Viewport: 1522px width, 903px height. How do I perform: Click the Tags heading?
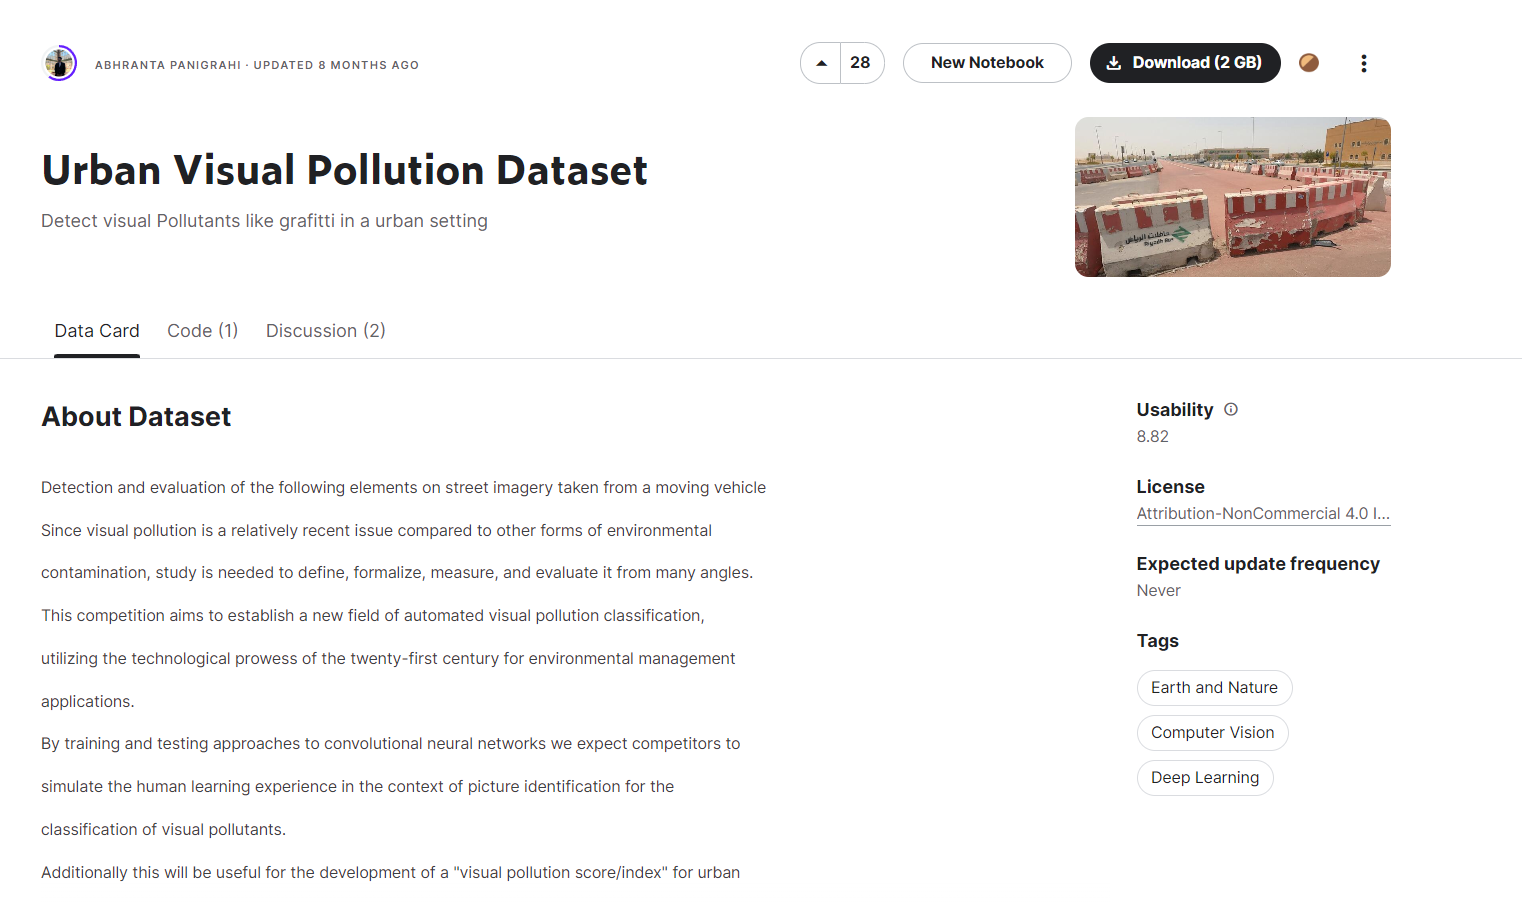pos(1158,641)
